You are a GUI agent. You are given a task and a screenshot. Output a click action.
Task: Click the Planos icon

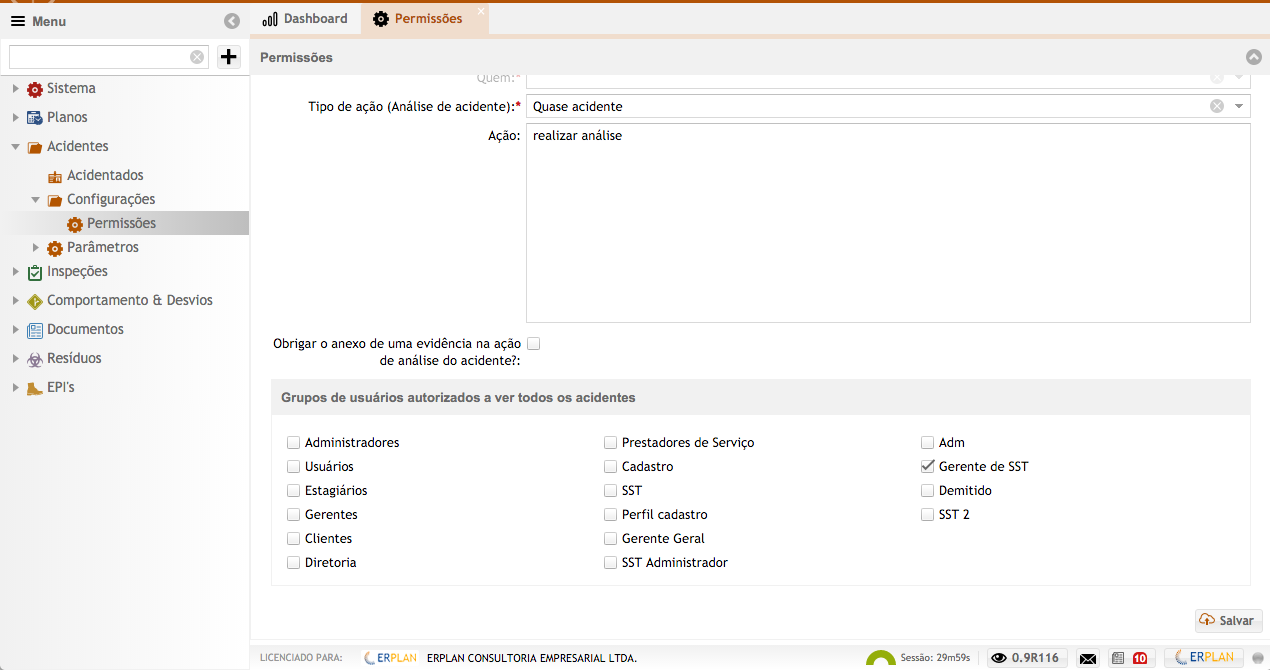35,118
